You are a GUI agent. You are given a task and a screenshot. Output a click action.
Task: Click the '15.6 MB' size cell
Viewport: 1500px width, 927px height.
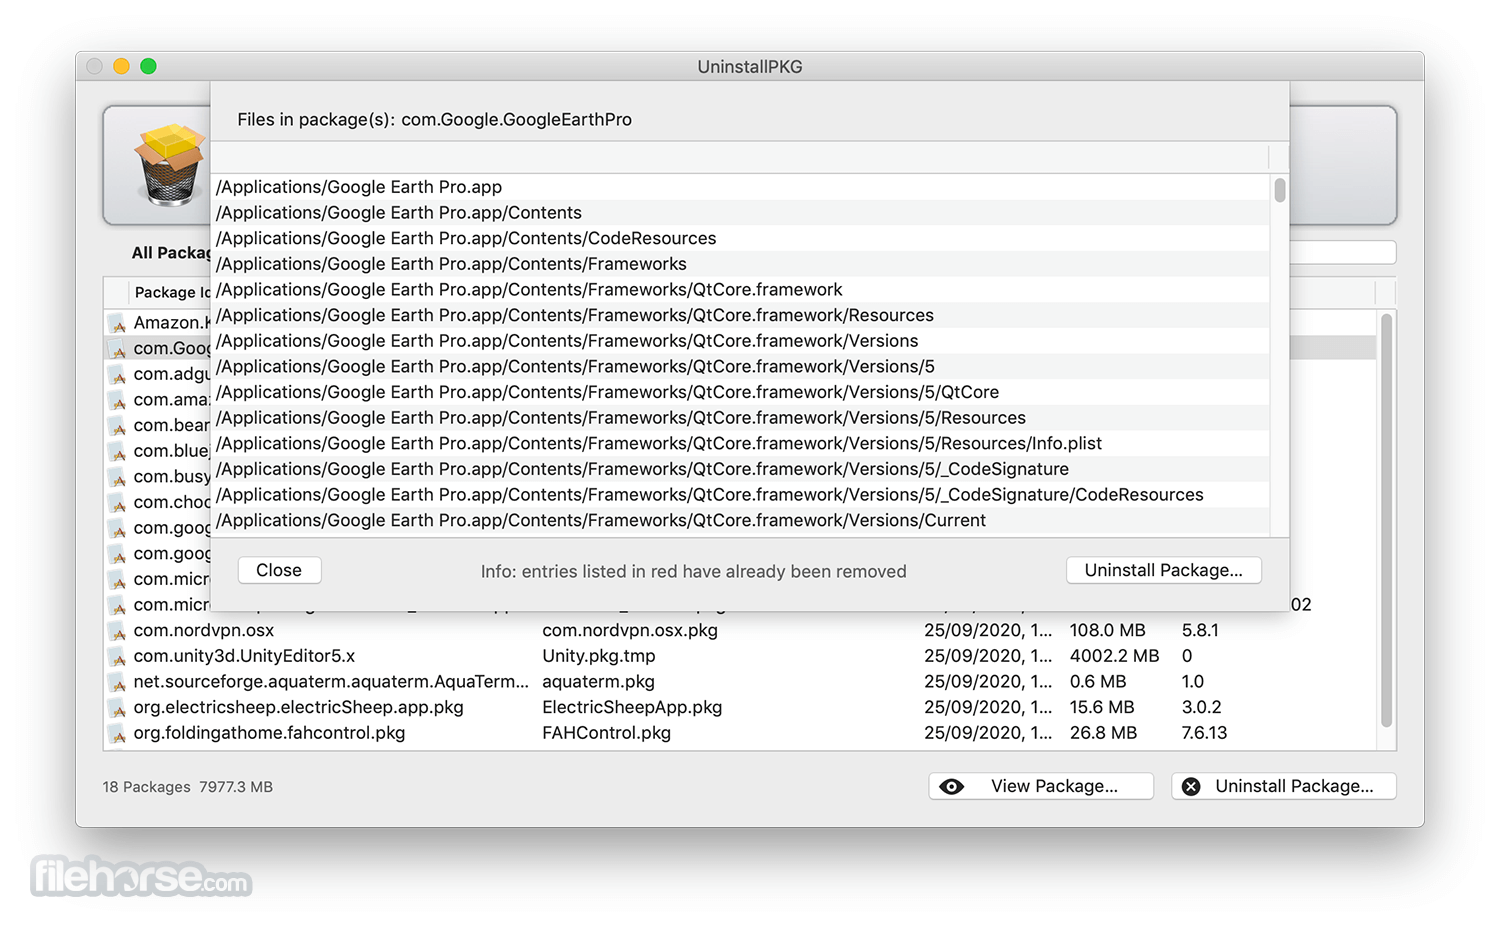point(1102,708)
